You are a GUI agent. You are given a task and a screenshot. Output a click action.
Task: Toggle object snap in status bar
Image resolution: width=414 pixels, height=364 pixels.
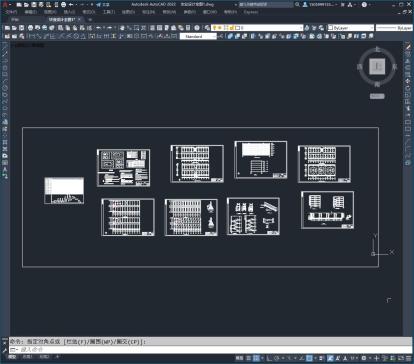coord(309,358)
